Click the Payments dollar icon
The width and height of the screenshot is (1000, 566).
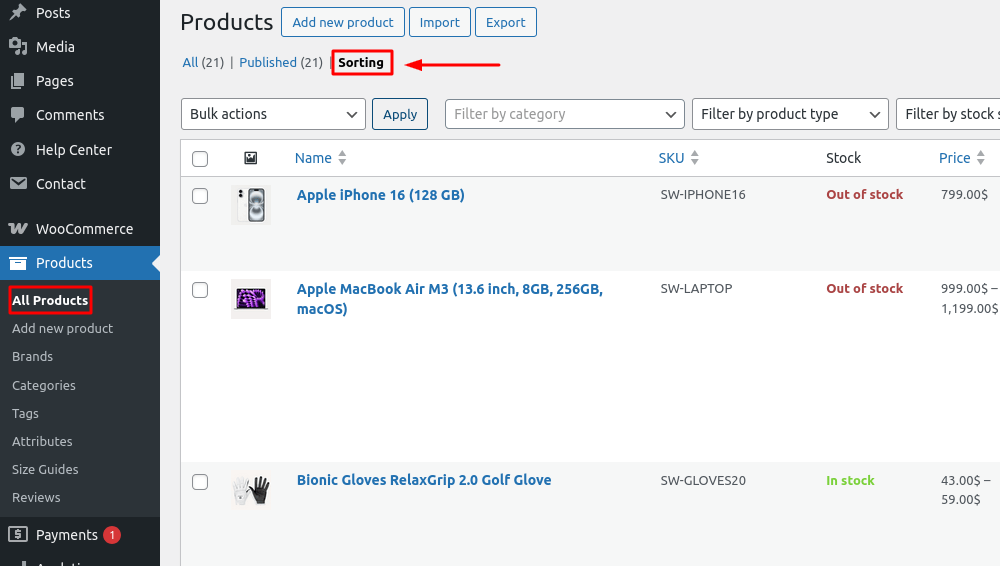18,534
